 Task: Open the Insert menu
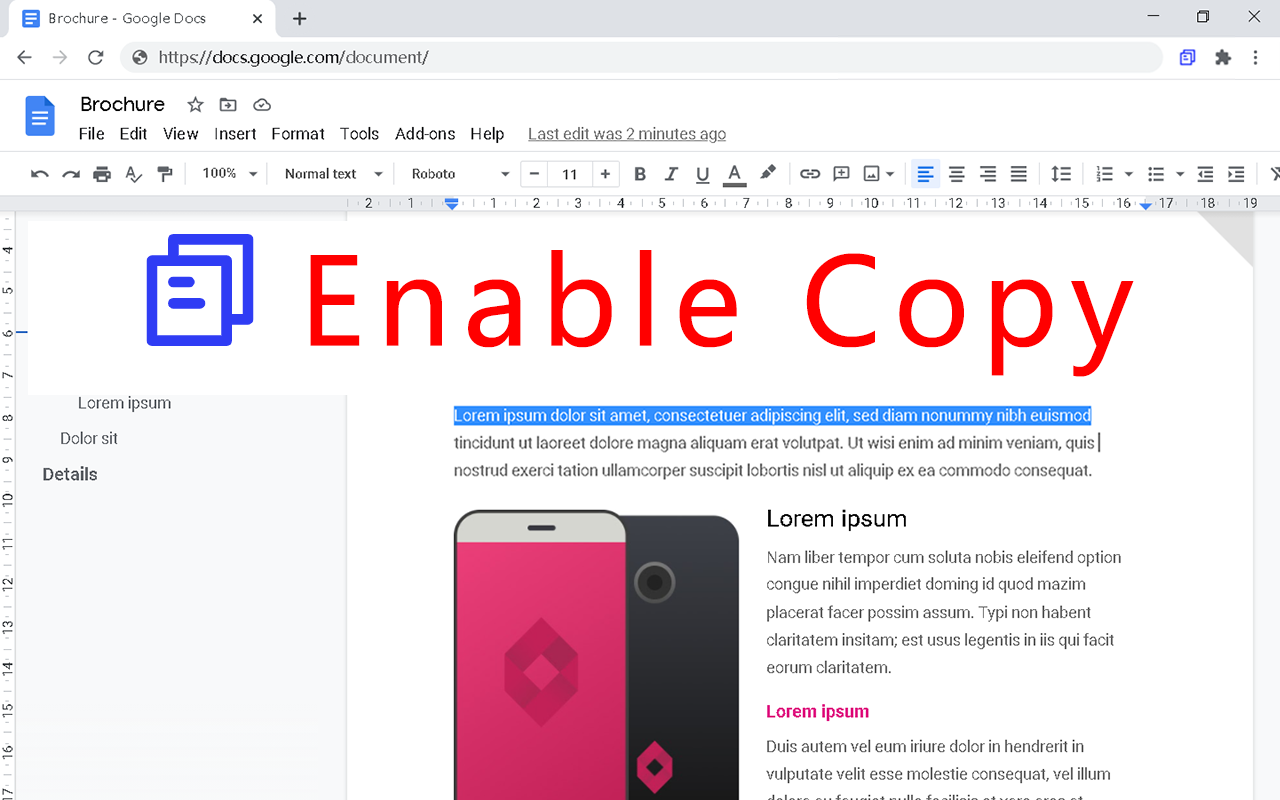click(x=235, y=134)
